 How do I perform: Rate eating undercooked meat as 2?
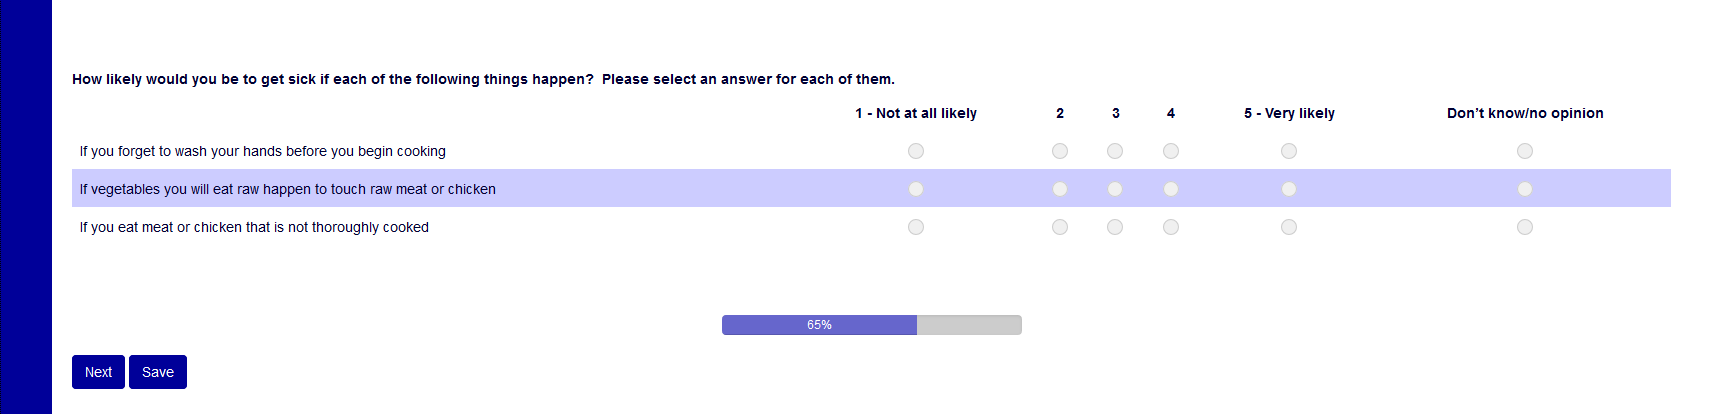tap(1060, 227)
